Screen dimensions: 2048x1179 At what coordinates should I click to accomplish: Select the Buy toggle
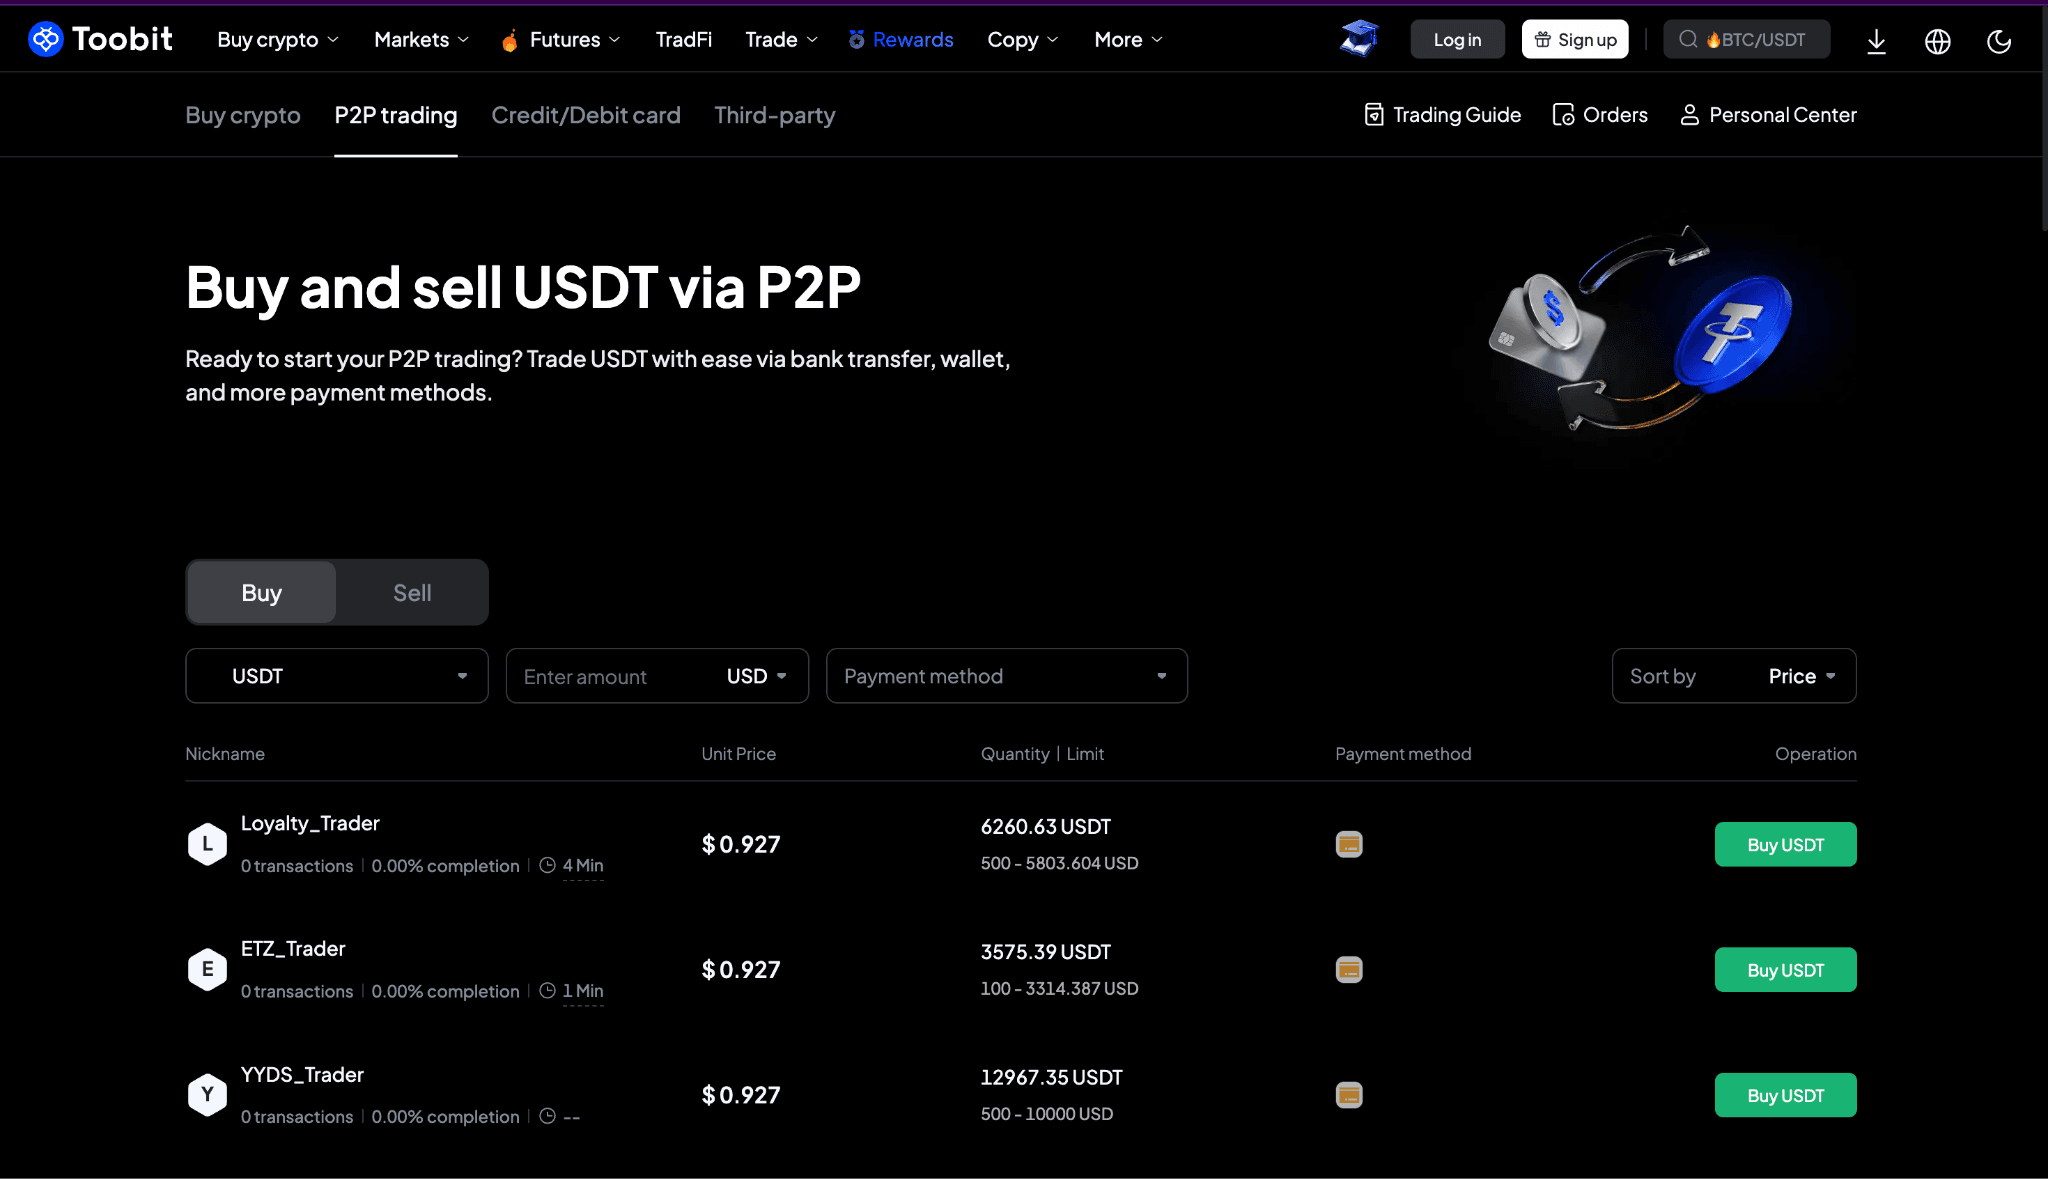261,592
